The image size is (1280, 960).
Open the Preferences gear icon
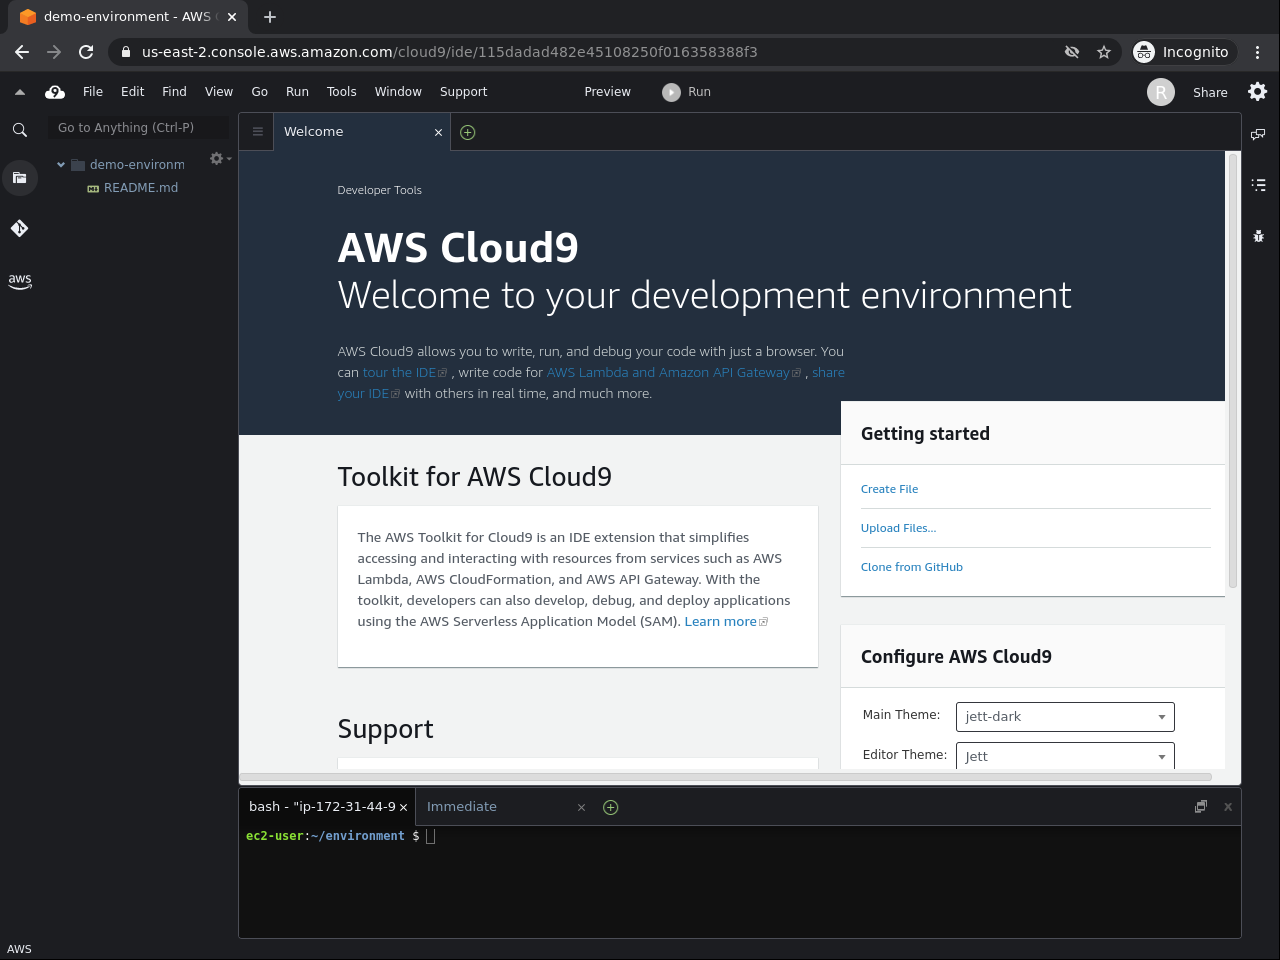[x=1257, y=92]
